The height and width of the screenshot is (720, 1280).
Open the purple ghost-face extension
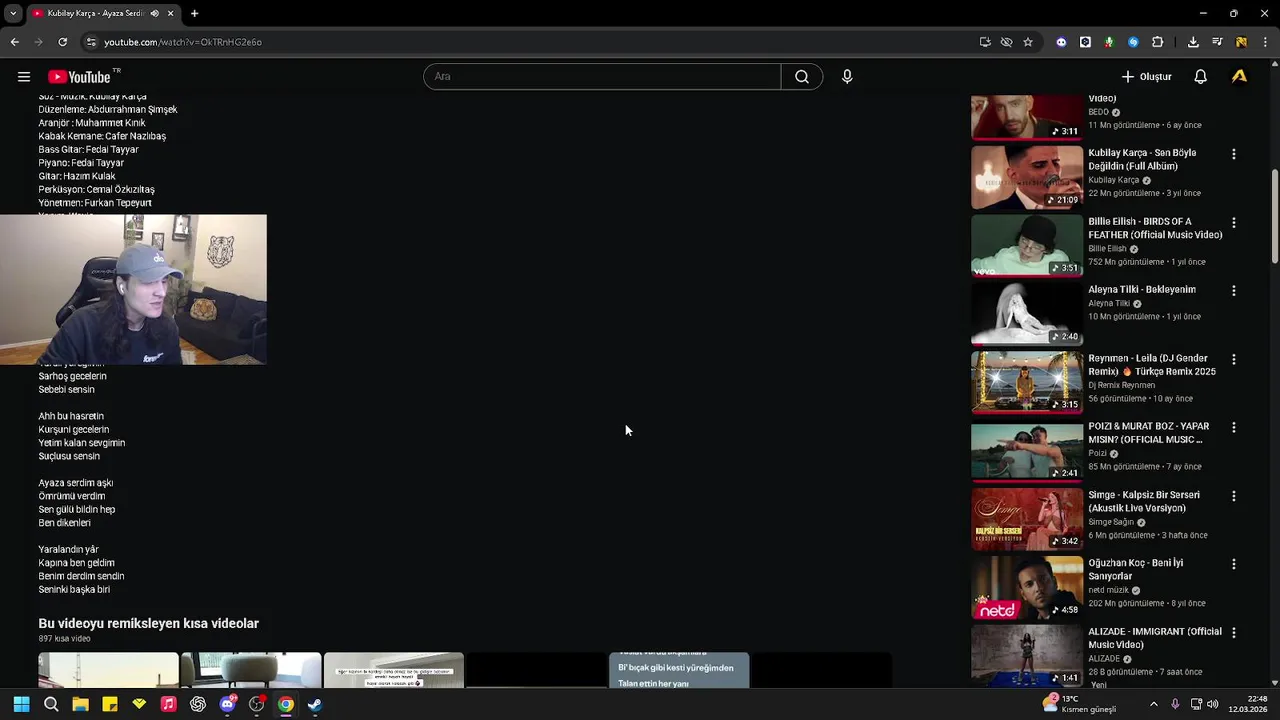coord(1061,42)
